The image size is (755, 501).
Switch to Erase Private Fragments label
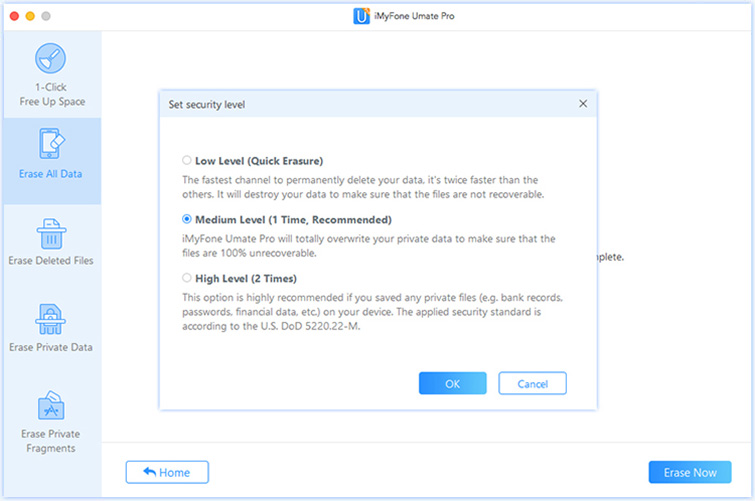(x=51, y=441)
